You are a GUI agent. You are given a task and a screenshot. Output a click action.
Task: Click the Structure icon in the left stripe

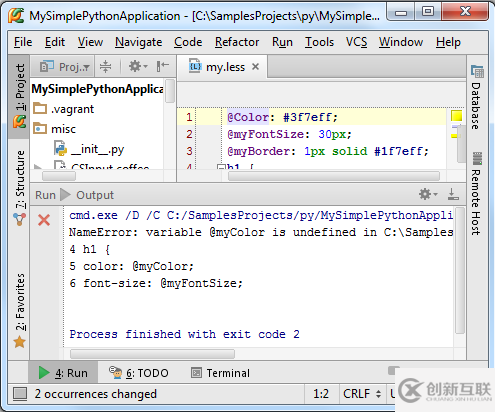pos(19,219)
